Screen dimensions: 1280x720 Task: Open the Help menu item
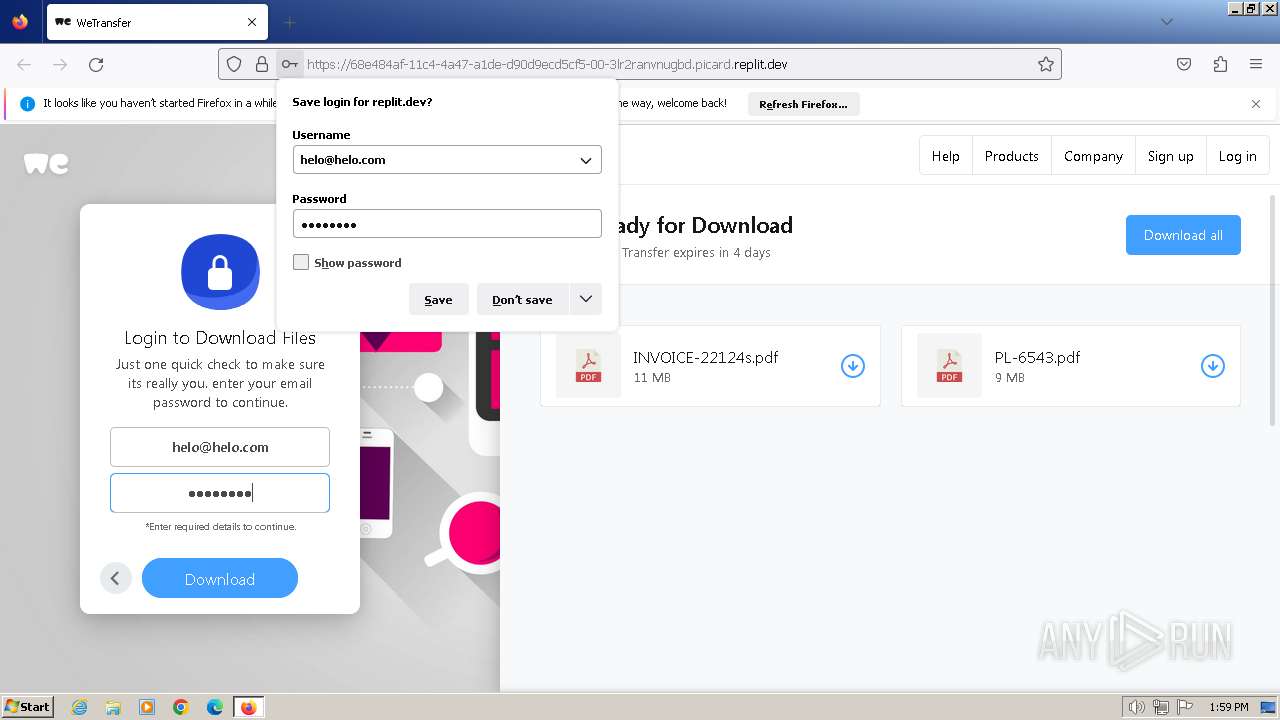click(946, 156)
